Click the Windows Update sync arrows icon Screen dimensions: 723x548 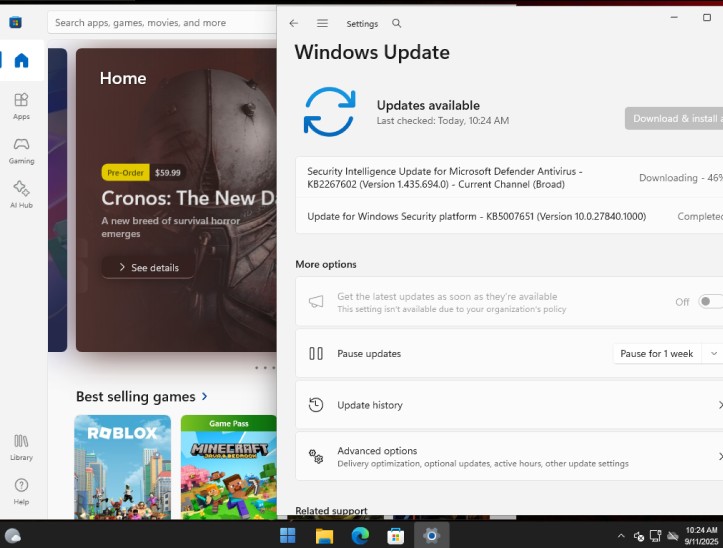pos(329,112)
